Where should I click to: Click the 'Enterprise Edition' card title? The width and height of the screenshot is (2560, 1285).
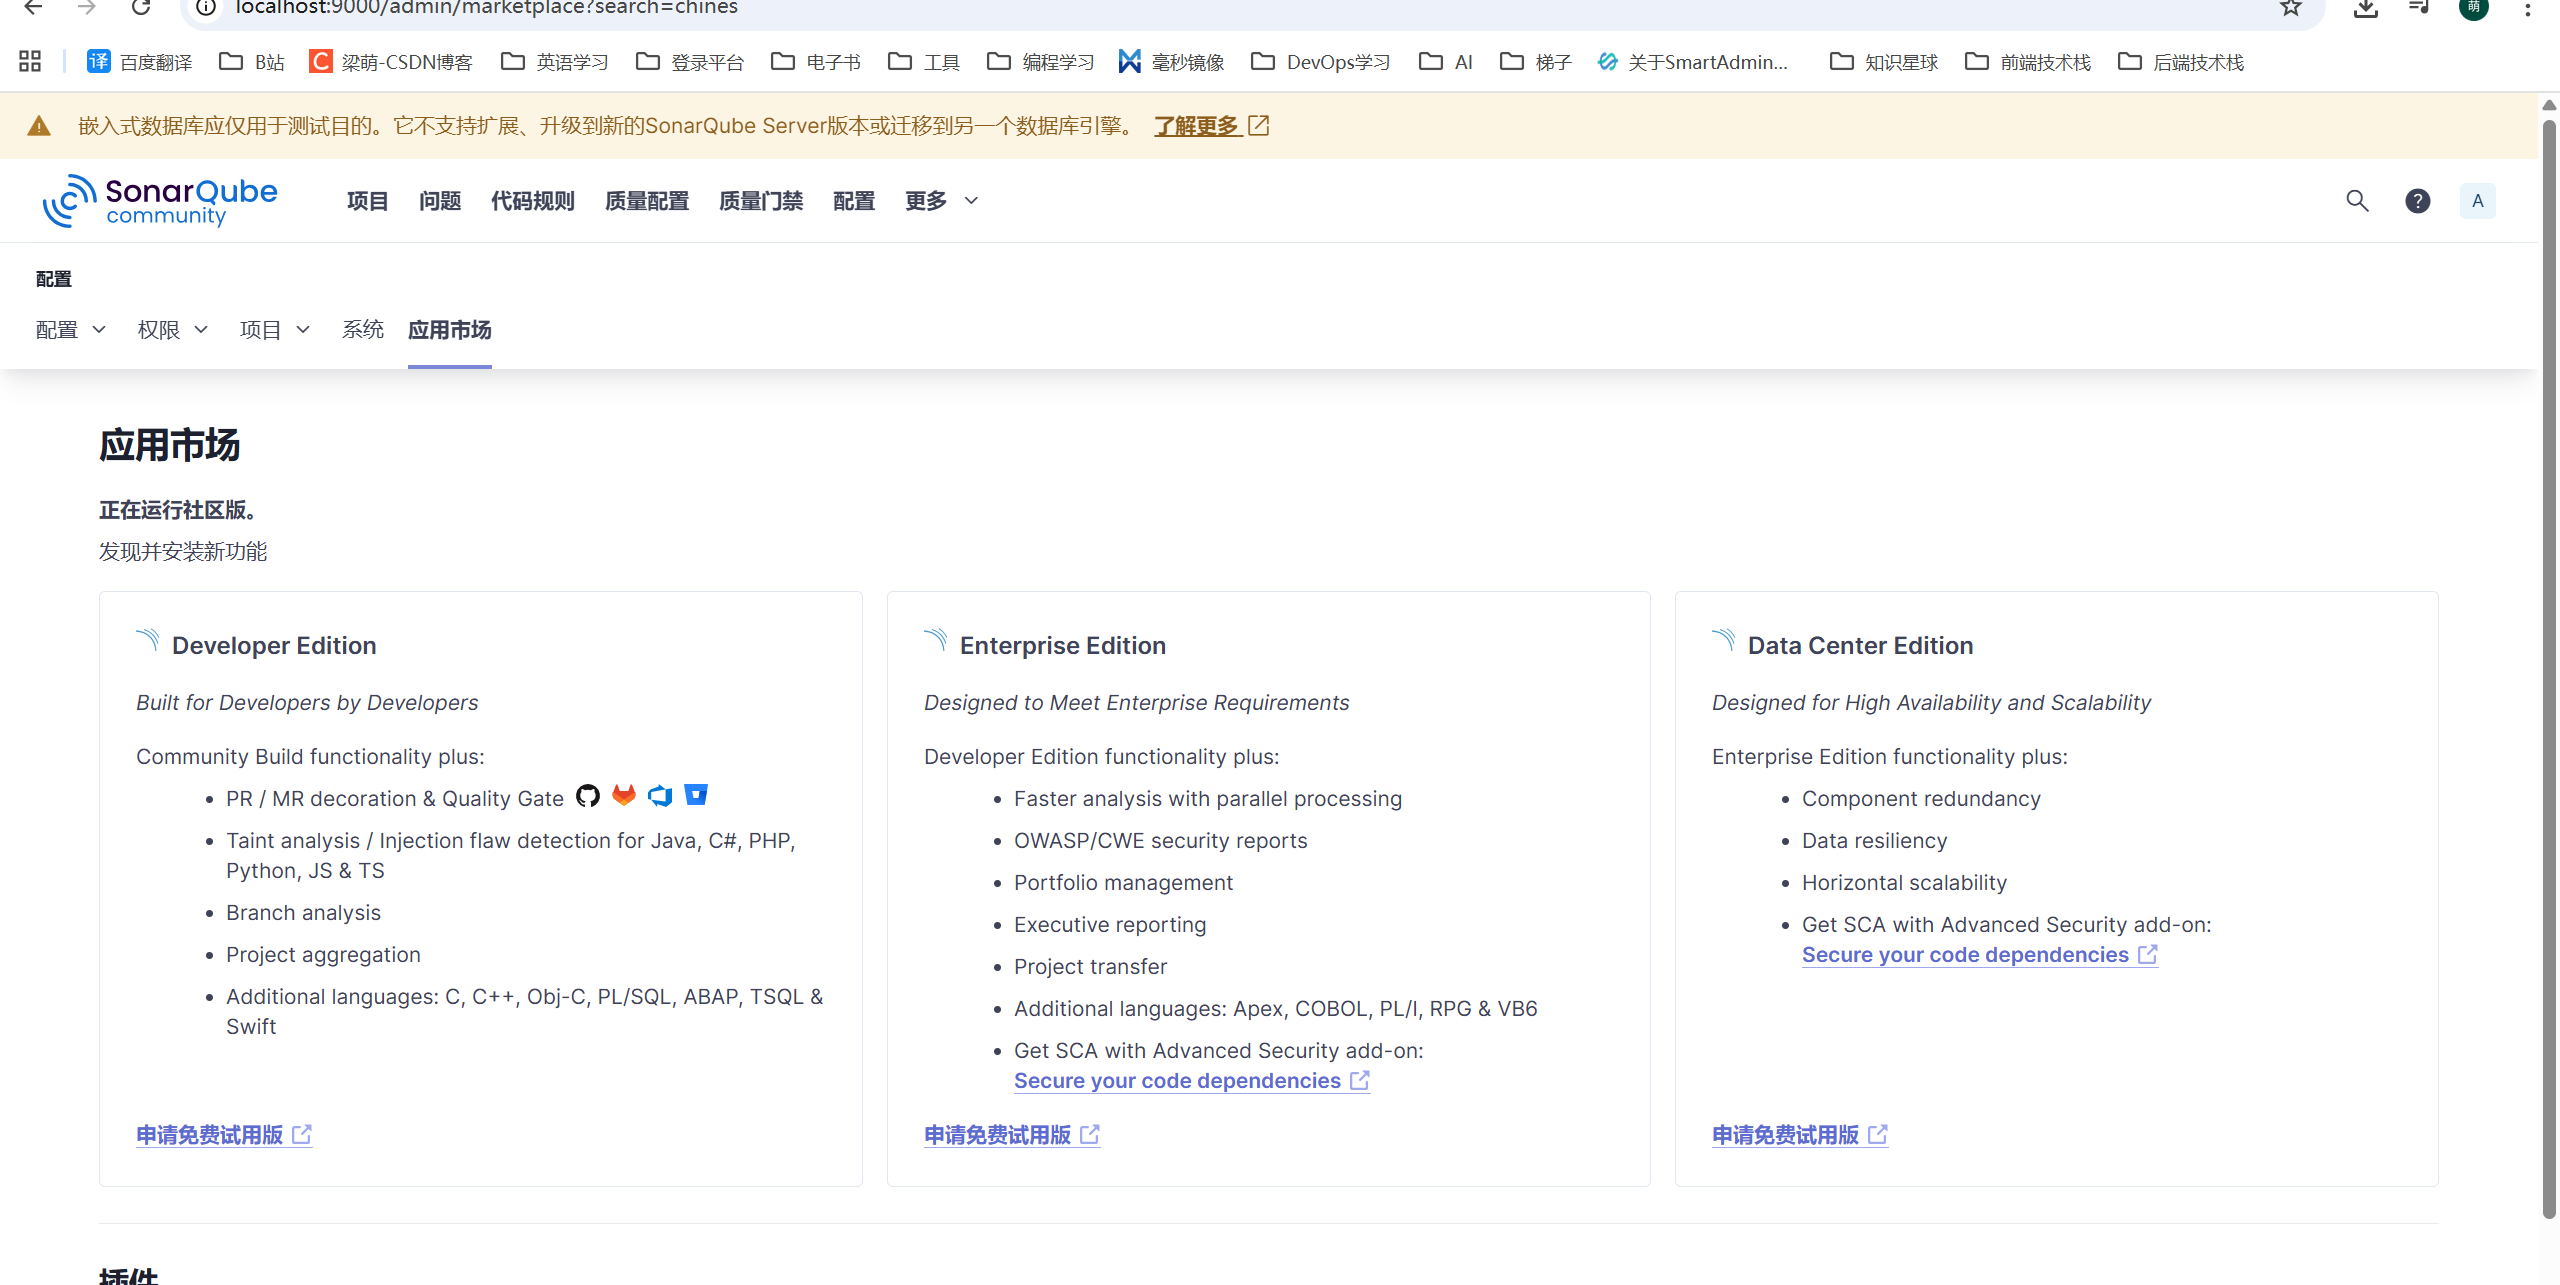(x=1063, y=646)
